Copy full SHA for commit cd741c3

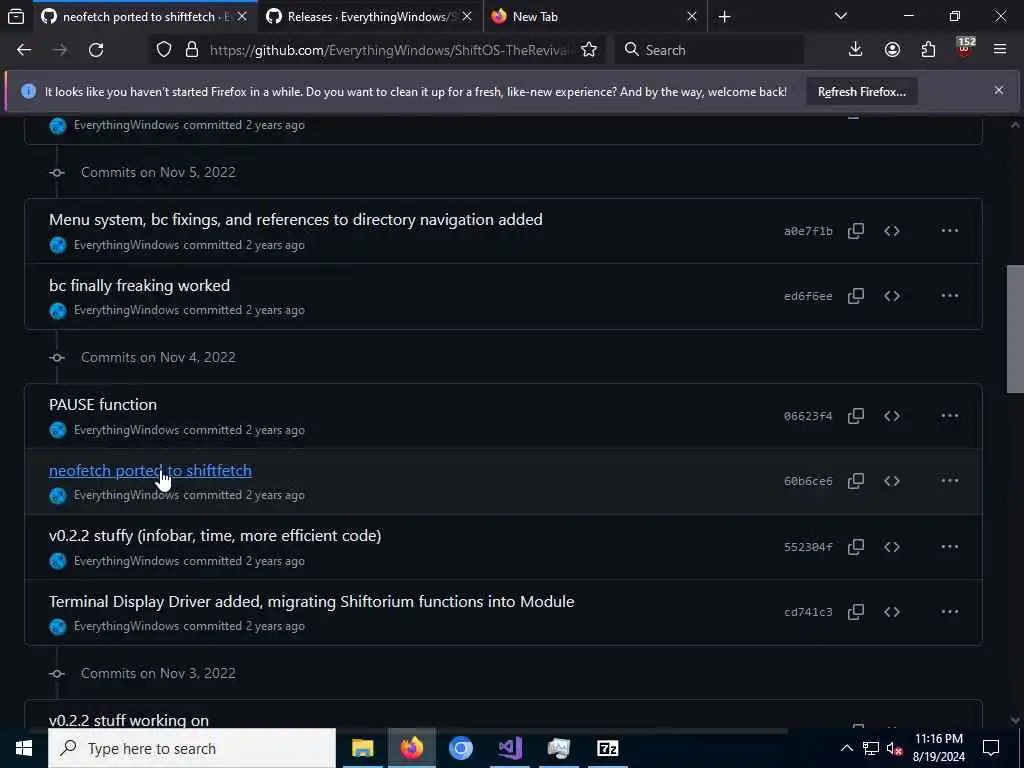point(856,612)
